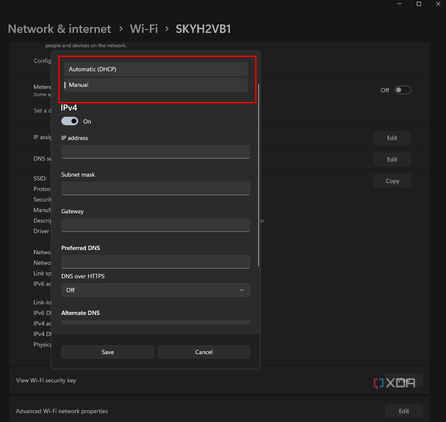Edit IP assignment in background window
Viewport: 446px width, 422px height.
[392, 138]
